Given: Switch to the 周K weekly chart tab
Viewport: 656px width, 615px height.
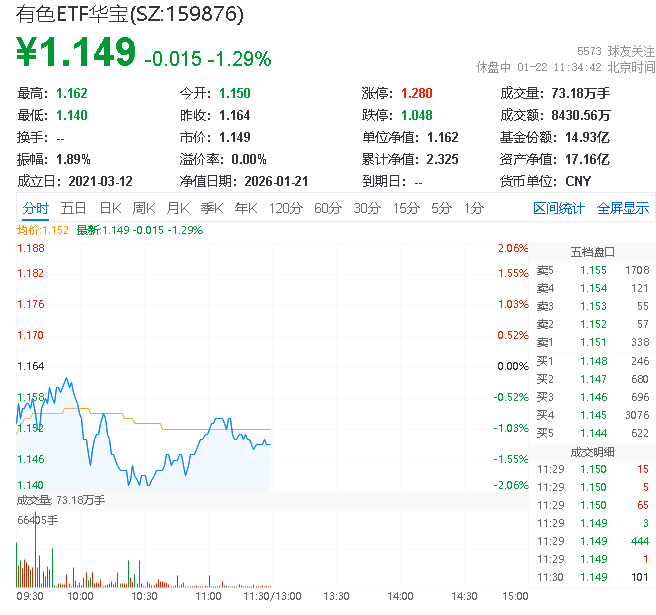Looking at the screenshot, I should click(x=143, y=208).
